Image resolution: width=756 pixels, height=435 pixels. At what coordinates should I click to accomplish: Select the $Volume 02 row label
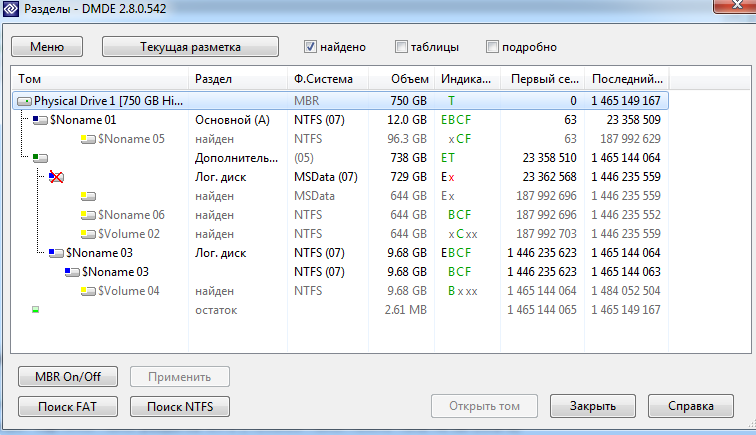pos(129,234)
